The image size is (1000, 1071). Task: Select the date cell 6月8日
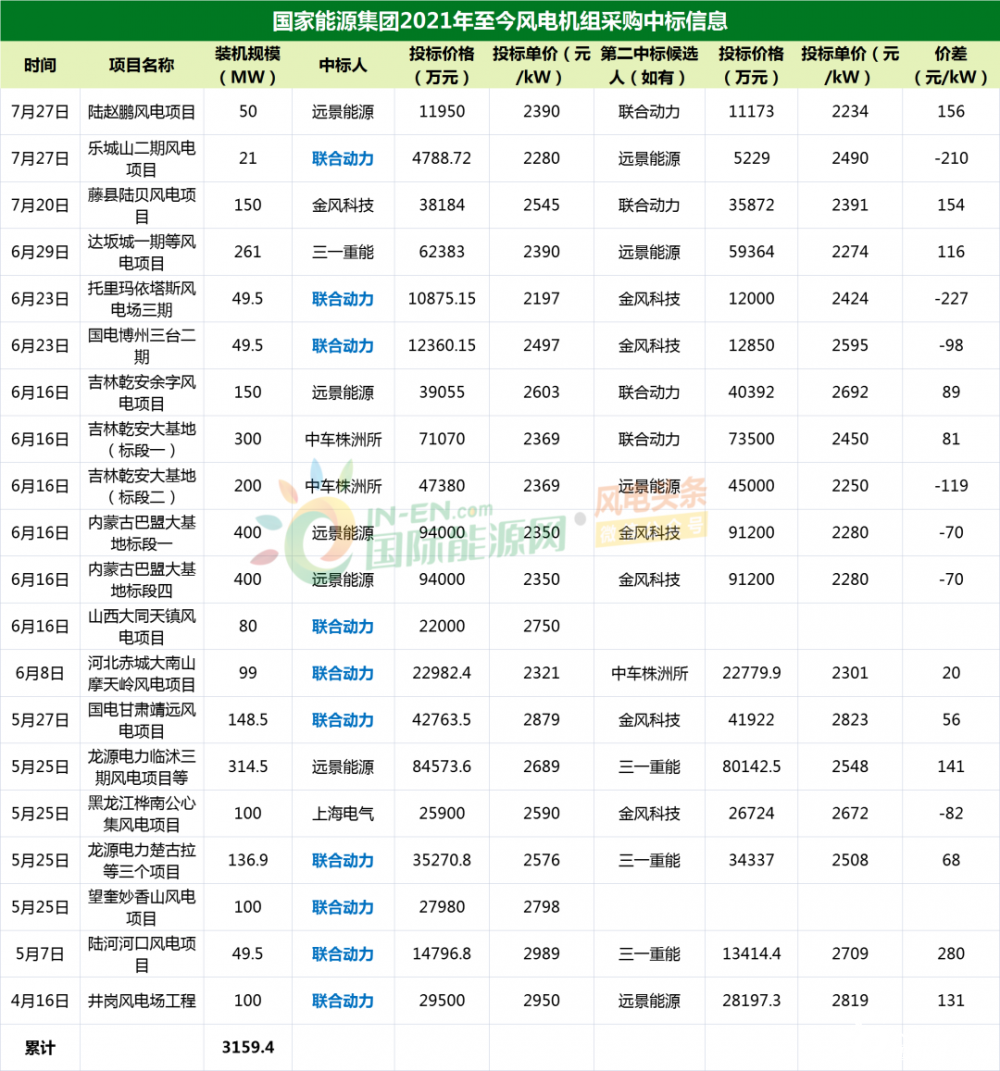pyautogui.click(x=40, y=673)
